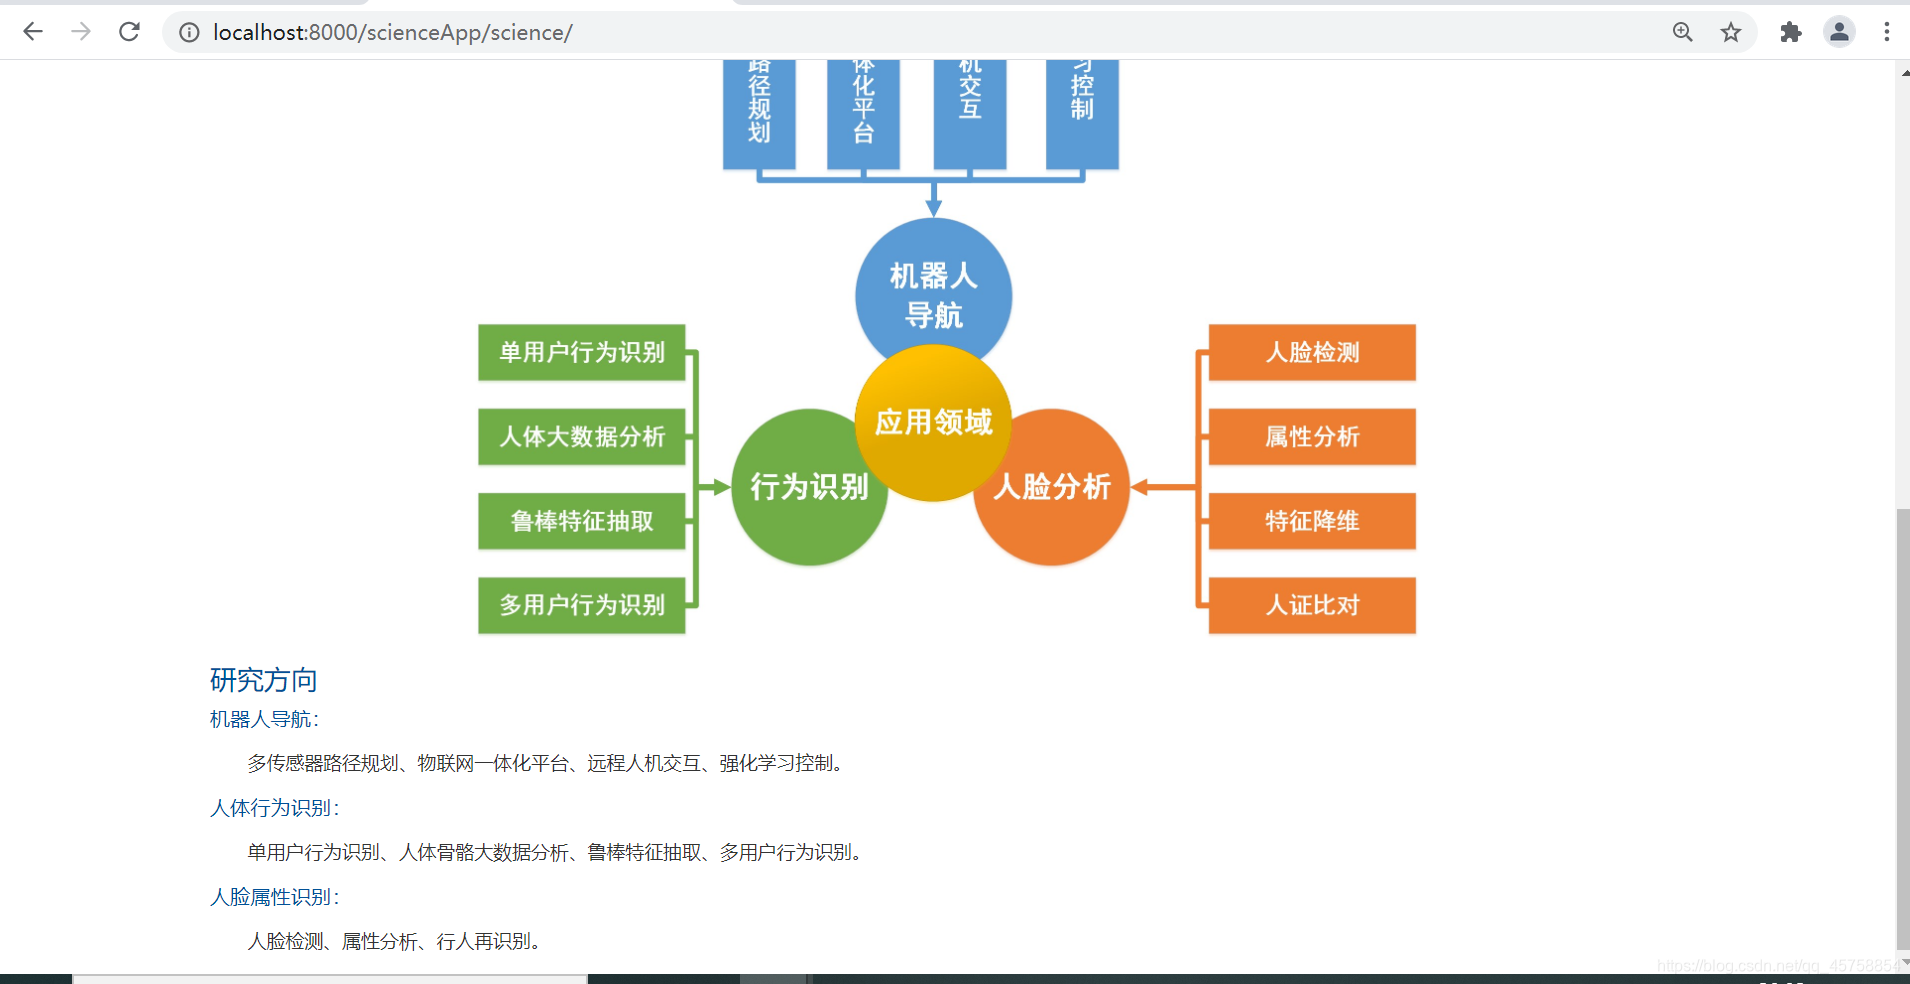Open the Chrome three-dot menu
Viewport: 1910px width, 984px height.
click(1887, 32)
